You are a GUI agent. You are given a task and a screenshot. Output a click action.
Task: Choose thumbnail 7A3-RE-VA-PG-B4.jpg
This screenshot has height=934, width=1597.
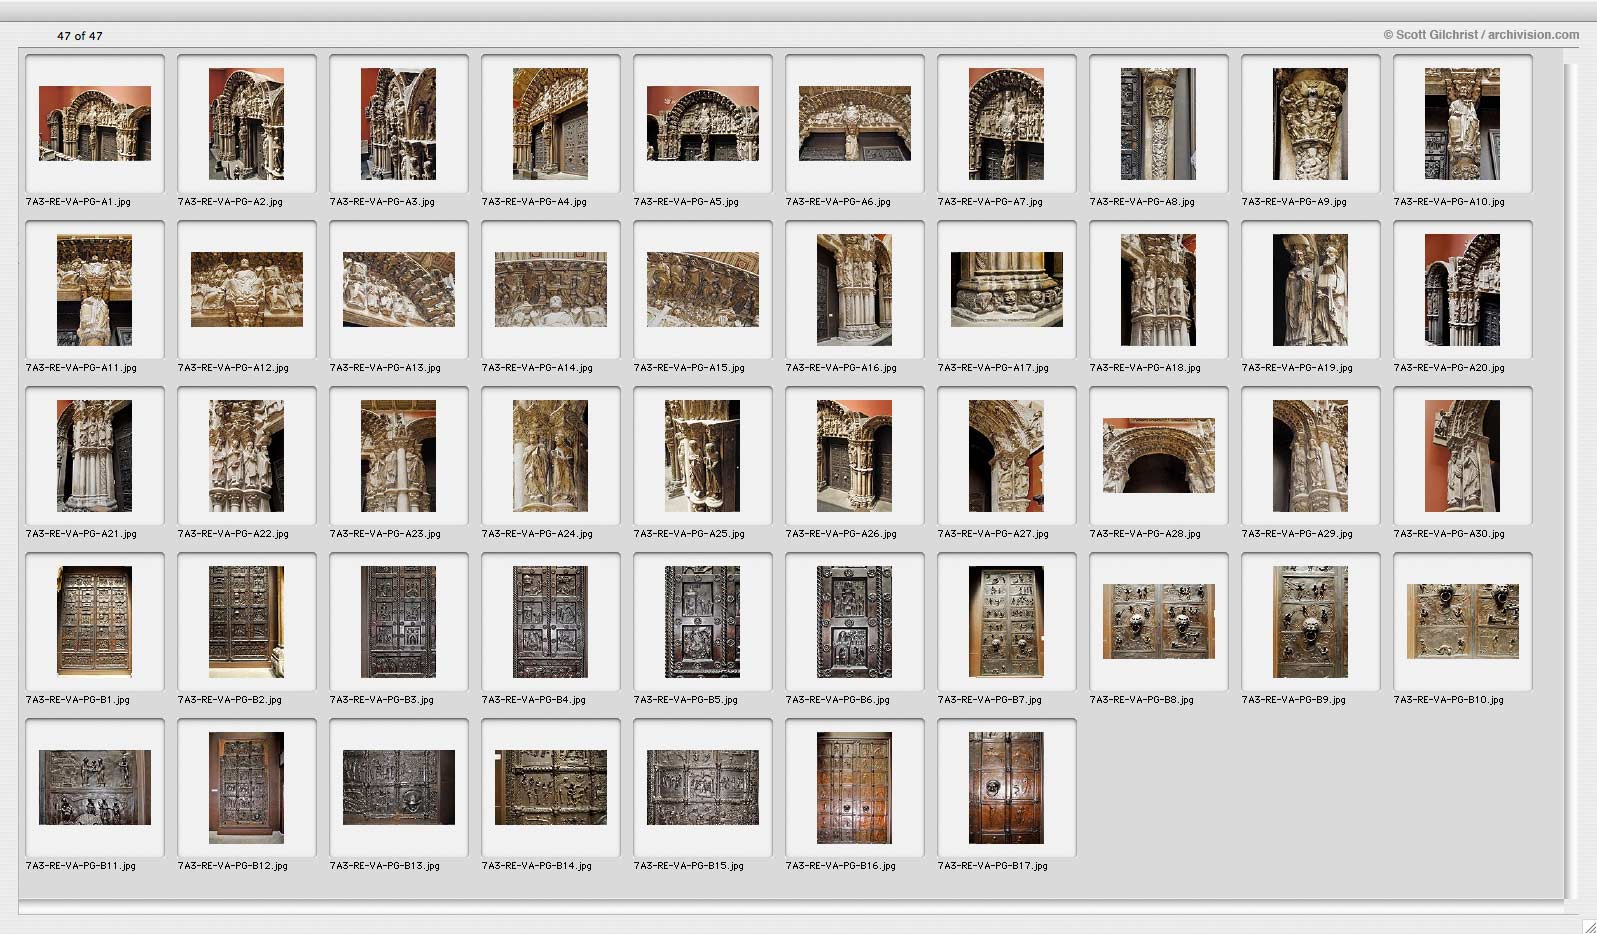tap(551, 621)
